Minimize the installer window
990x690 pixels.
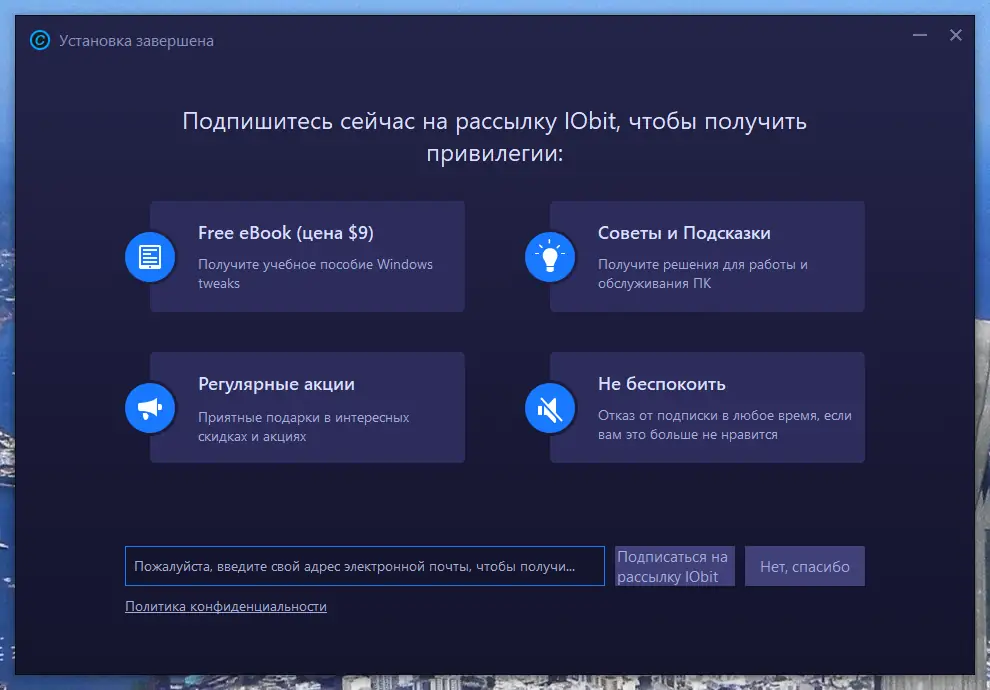tap(920, 35)
